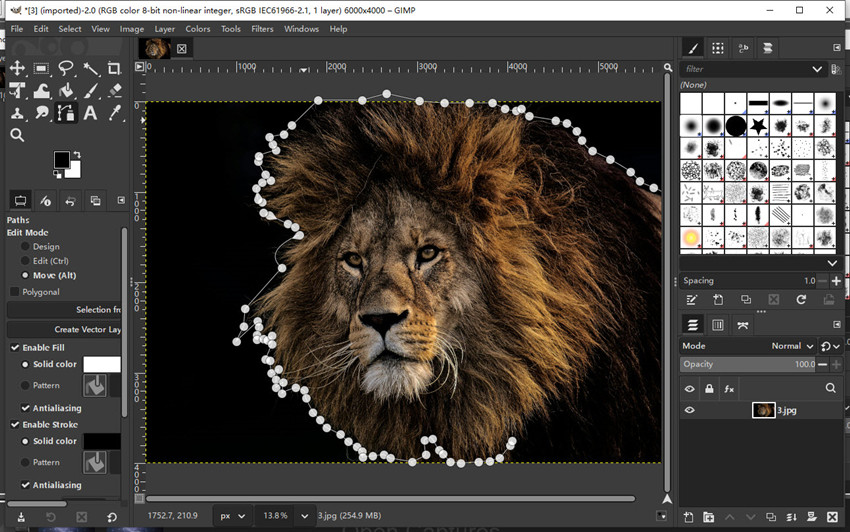The height and width of the screenshot is (532, 850).
Task: Toggle the Polygonal checkbox
Action: tap(15, 292)
